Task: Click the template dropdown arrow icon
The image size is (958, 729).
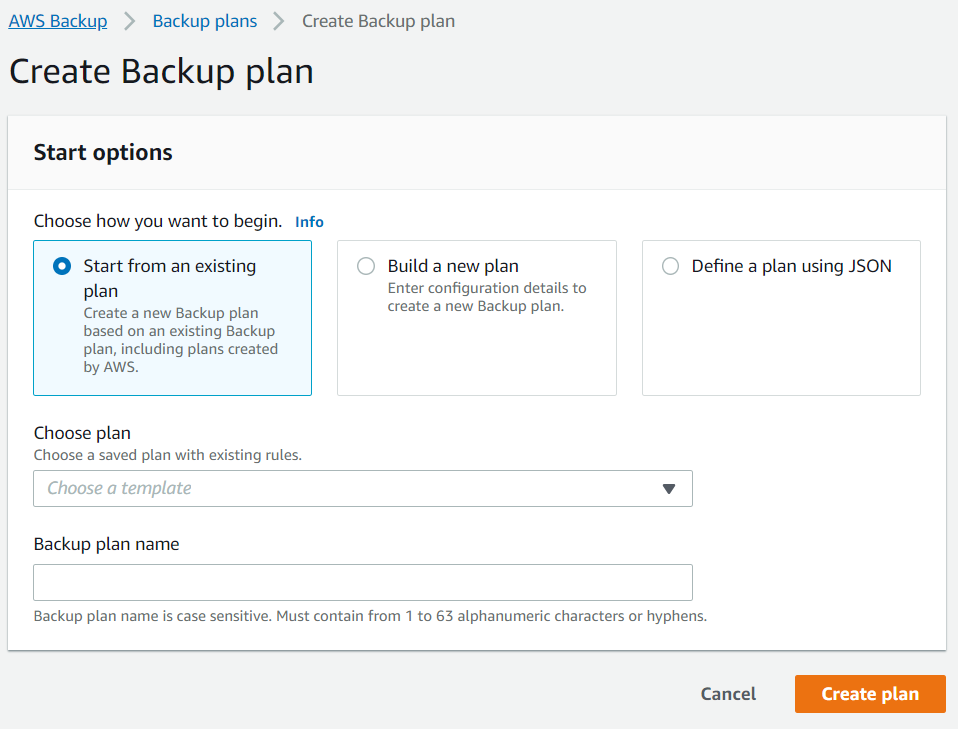Action: (x=669, y=489)
